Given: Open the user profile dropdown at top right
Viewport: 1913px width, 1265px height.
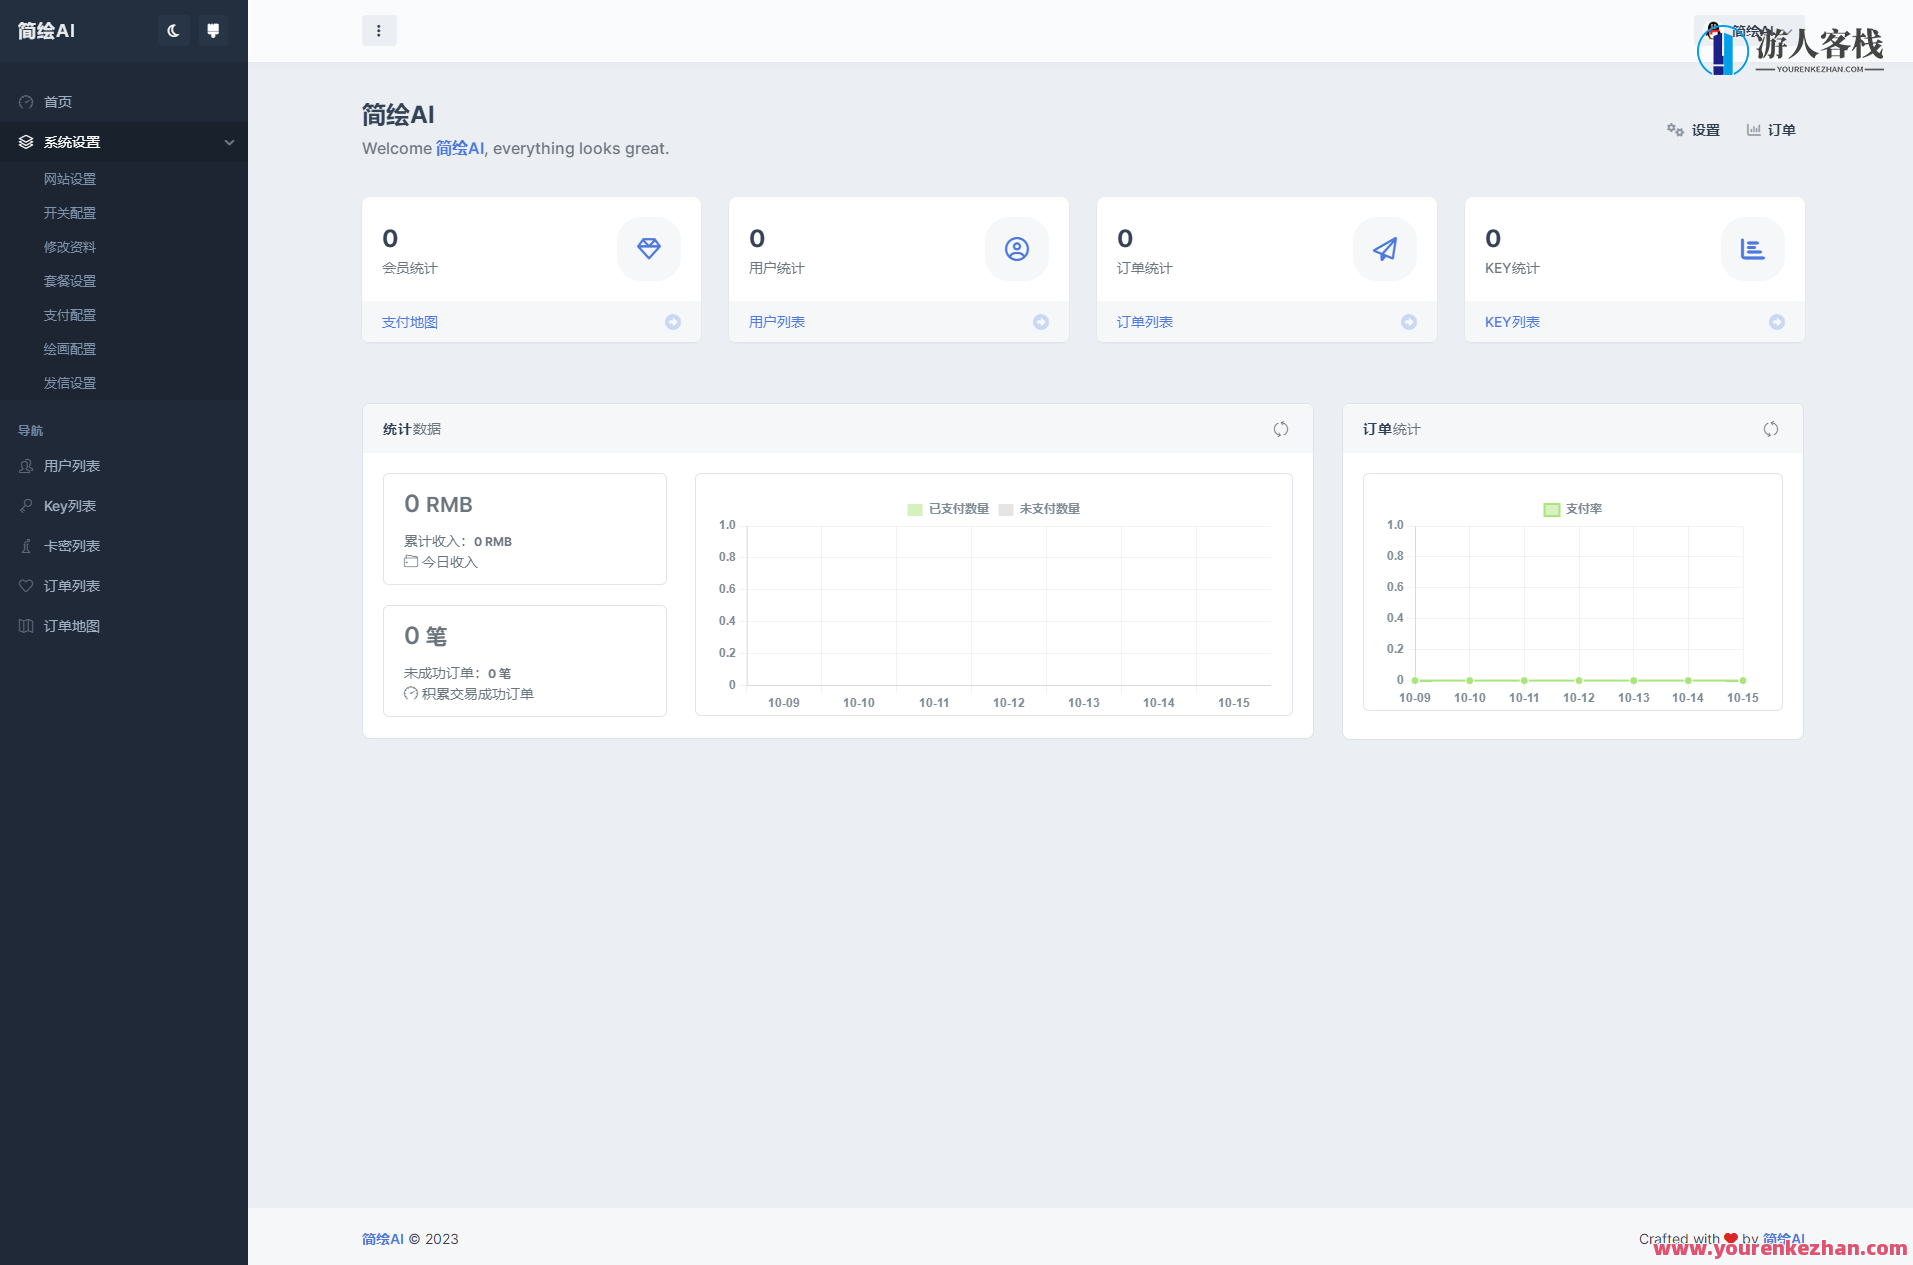Looking at the screenshot, I should click(1748, 31).
